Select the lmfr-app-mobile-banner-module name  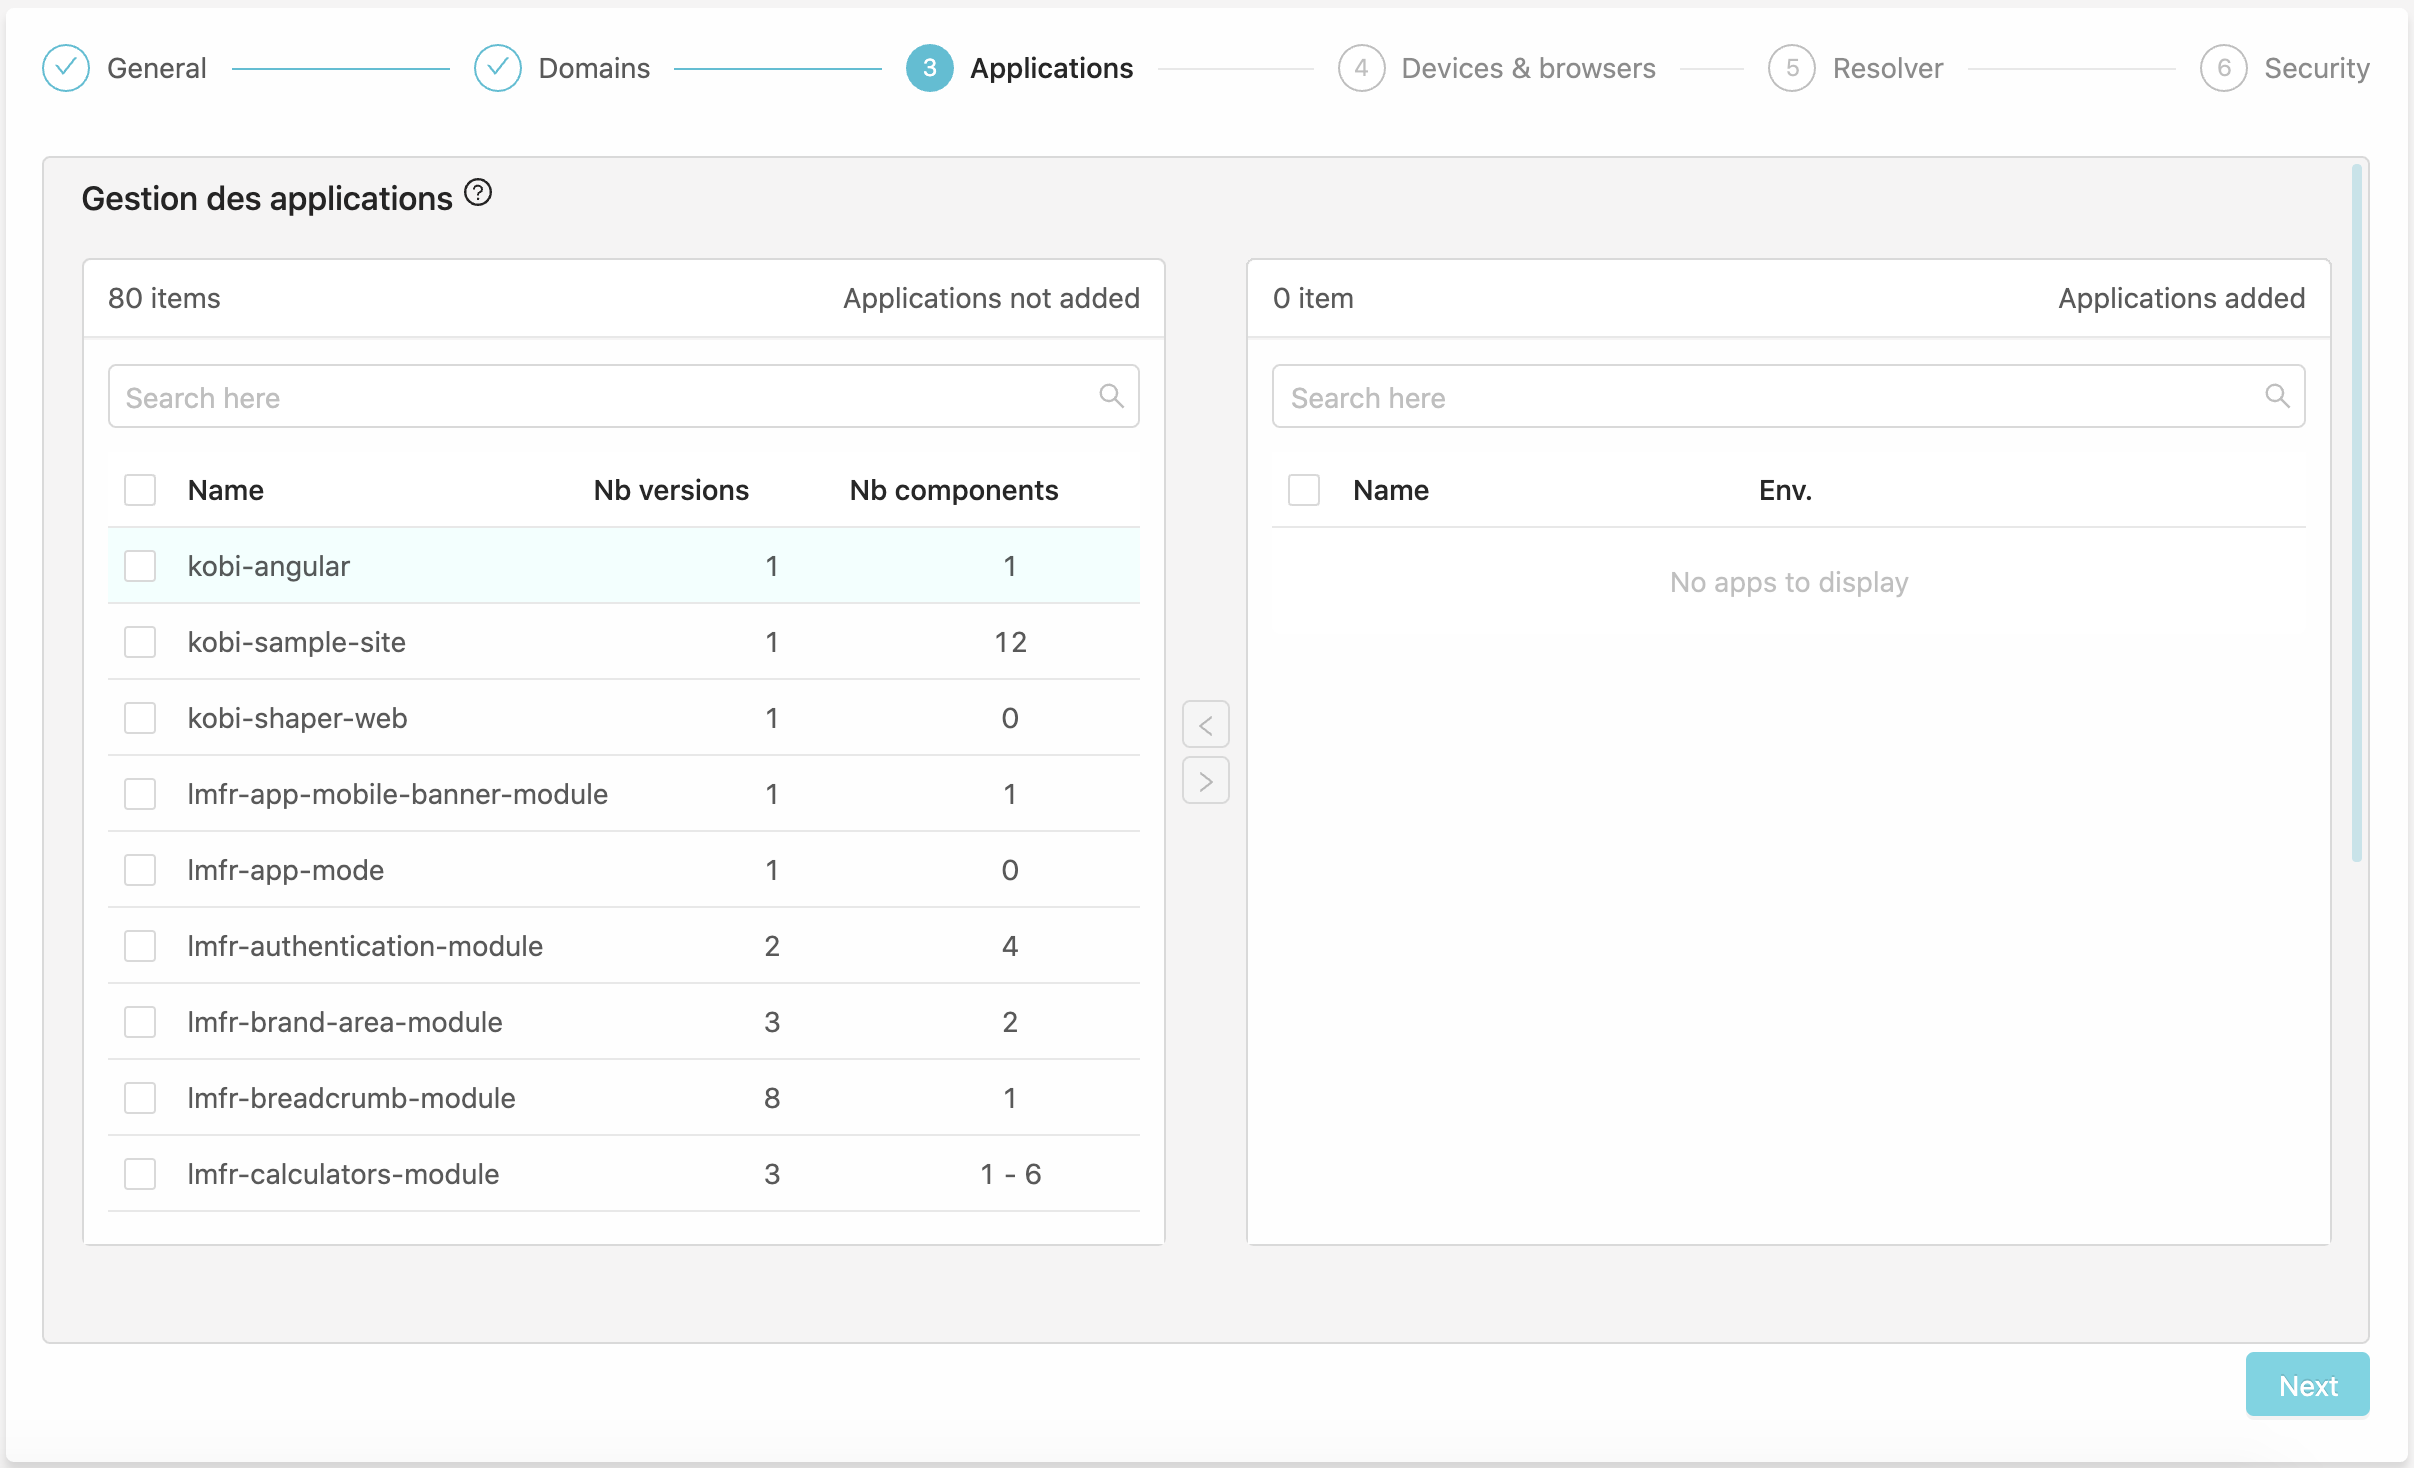(397, 794)
